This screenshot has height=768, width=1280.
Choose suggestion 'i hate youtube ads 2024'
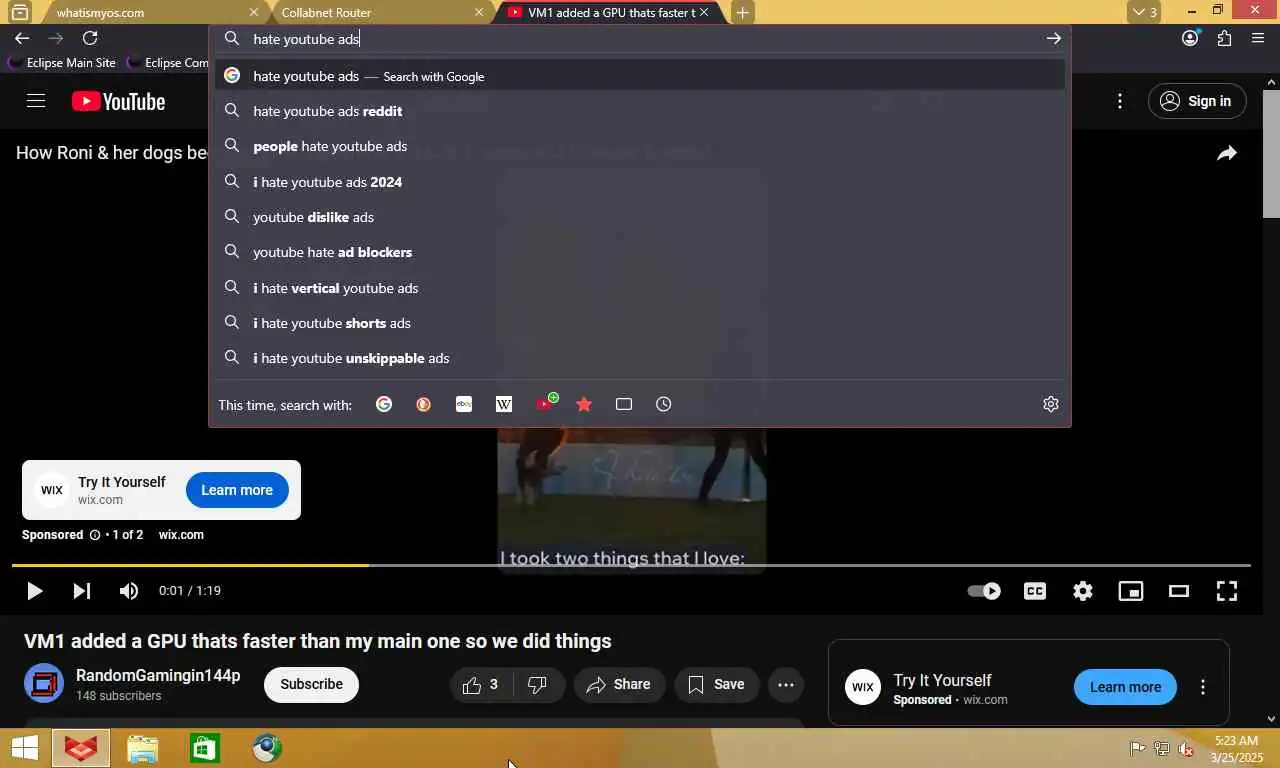click(x=640, y=182)
